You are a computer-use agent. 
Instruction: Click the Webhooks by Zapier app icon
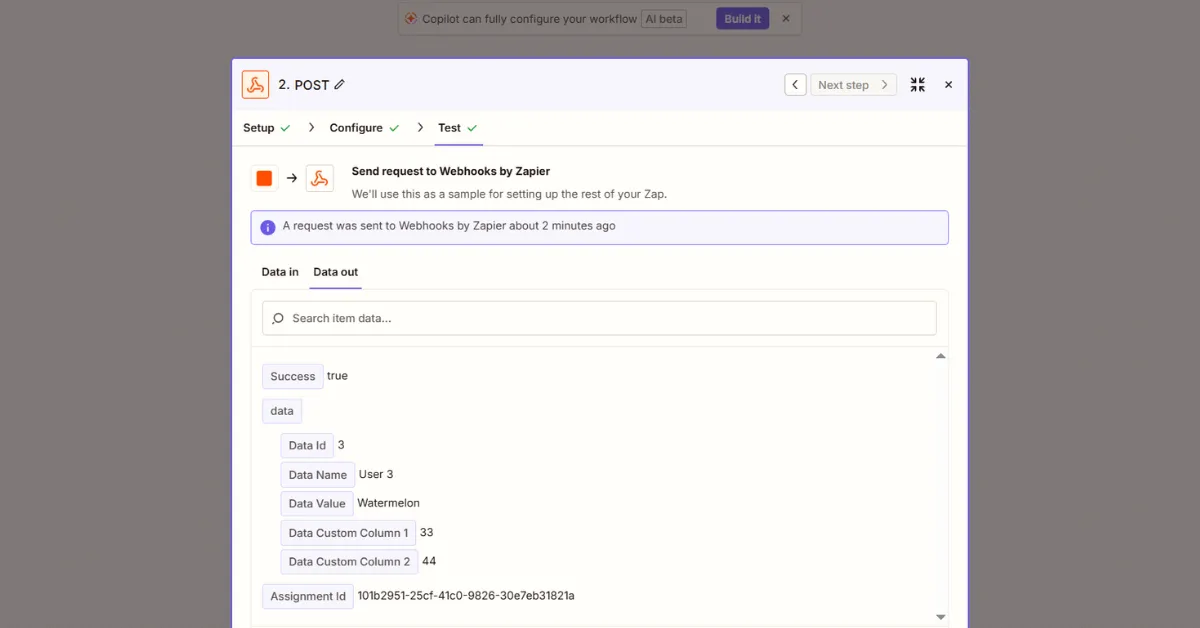pyautogui.click(x=255, y=84)
